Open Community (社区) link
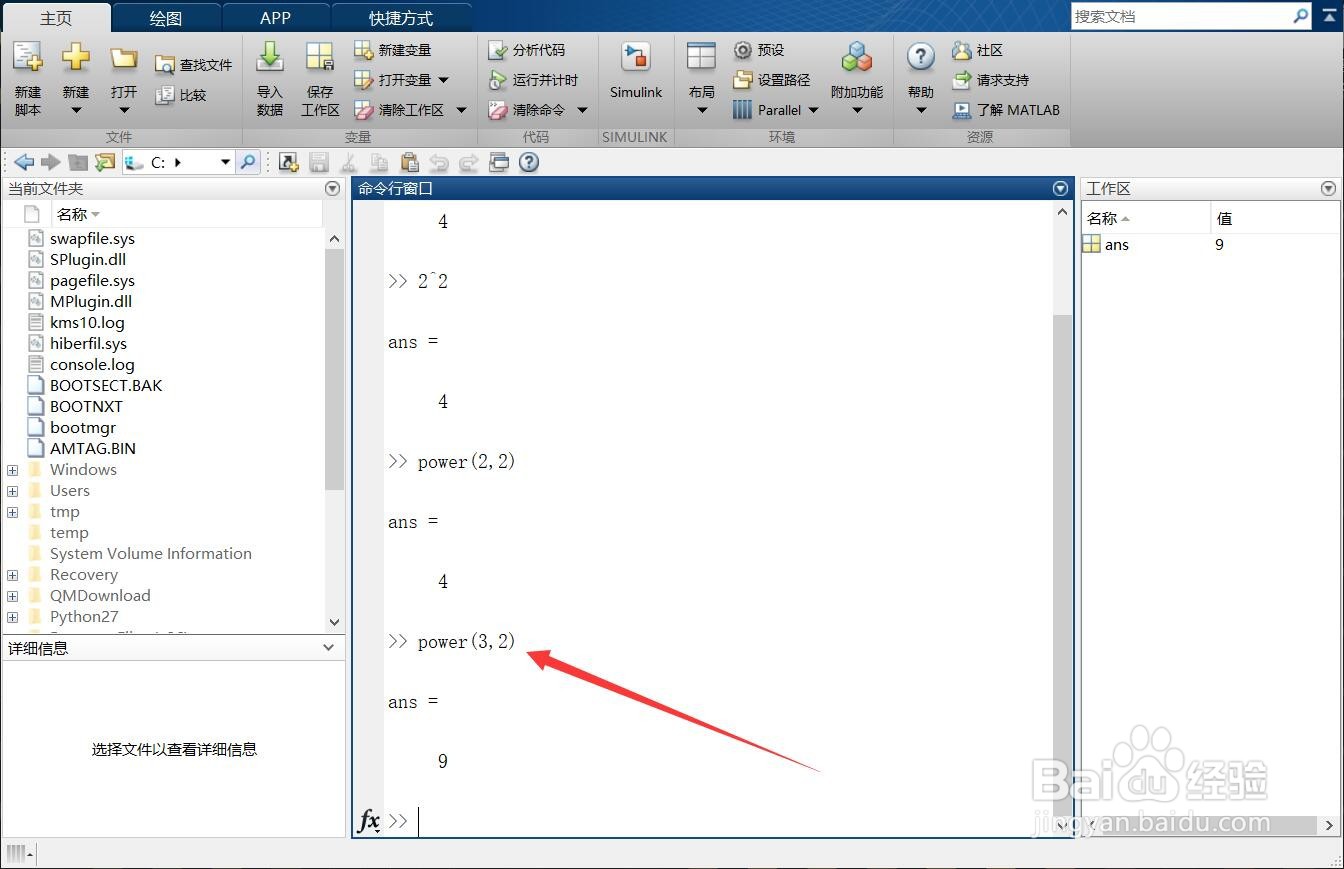The width and height of the screenshot is (1344, 869). (x=978, y=50)
